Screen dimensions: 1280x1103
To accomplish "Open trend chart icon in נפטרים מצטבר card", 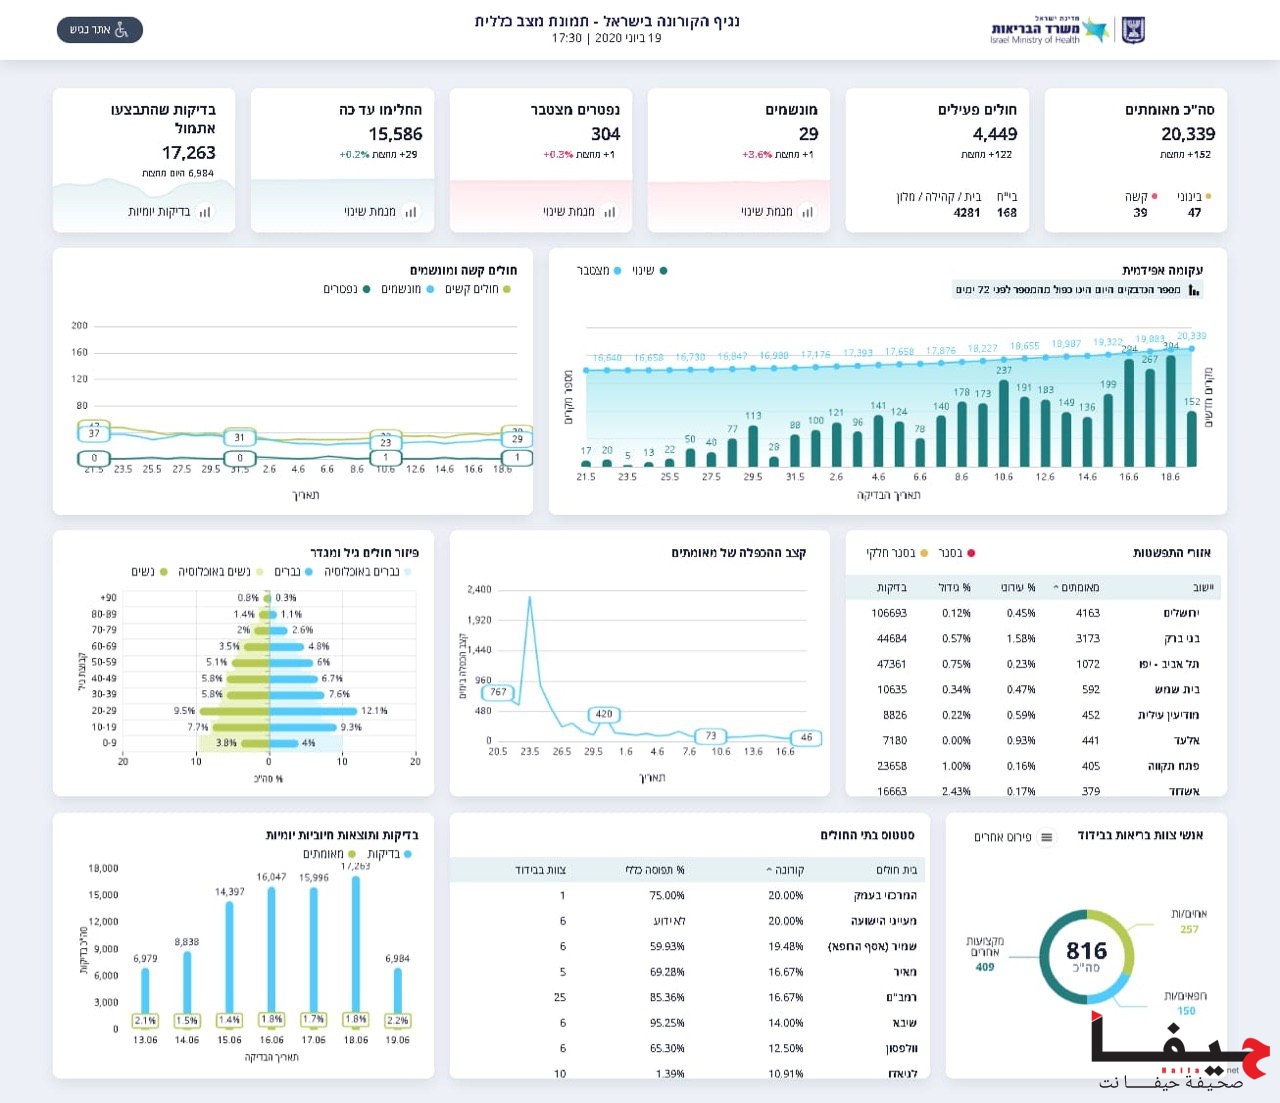I will click(609, 212).
